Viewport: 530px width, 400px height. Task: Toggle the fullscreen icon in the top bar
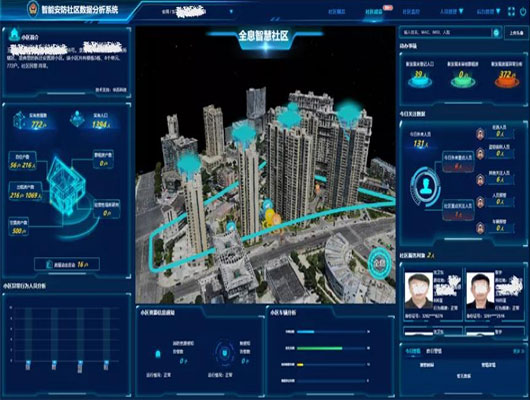511,12
